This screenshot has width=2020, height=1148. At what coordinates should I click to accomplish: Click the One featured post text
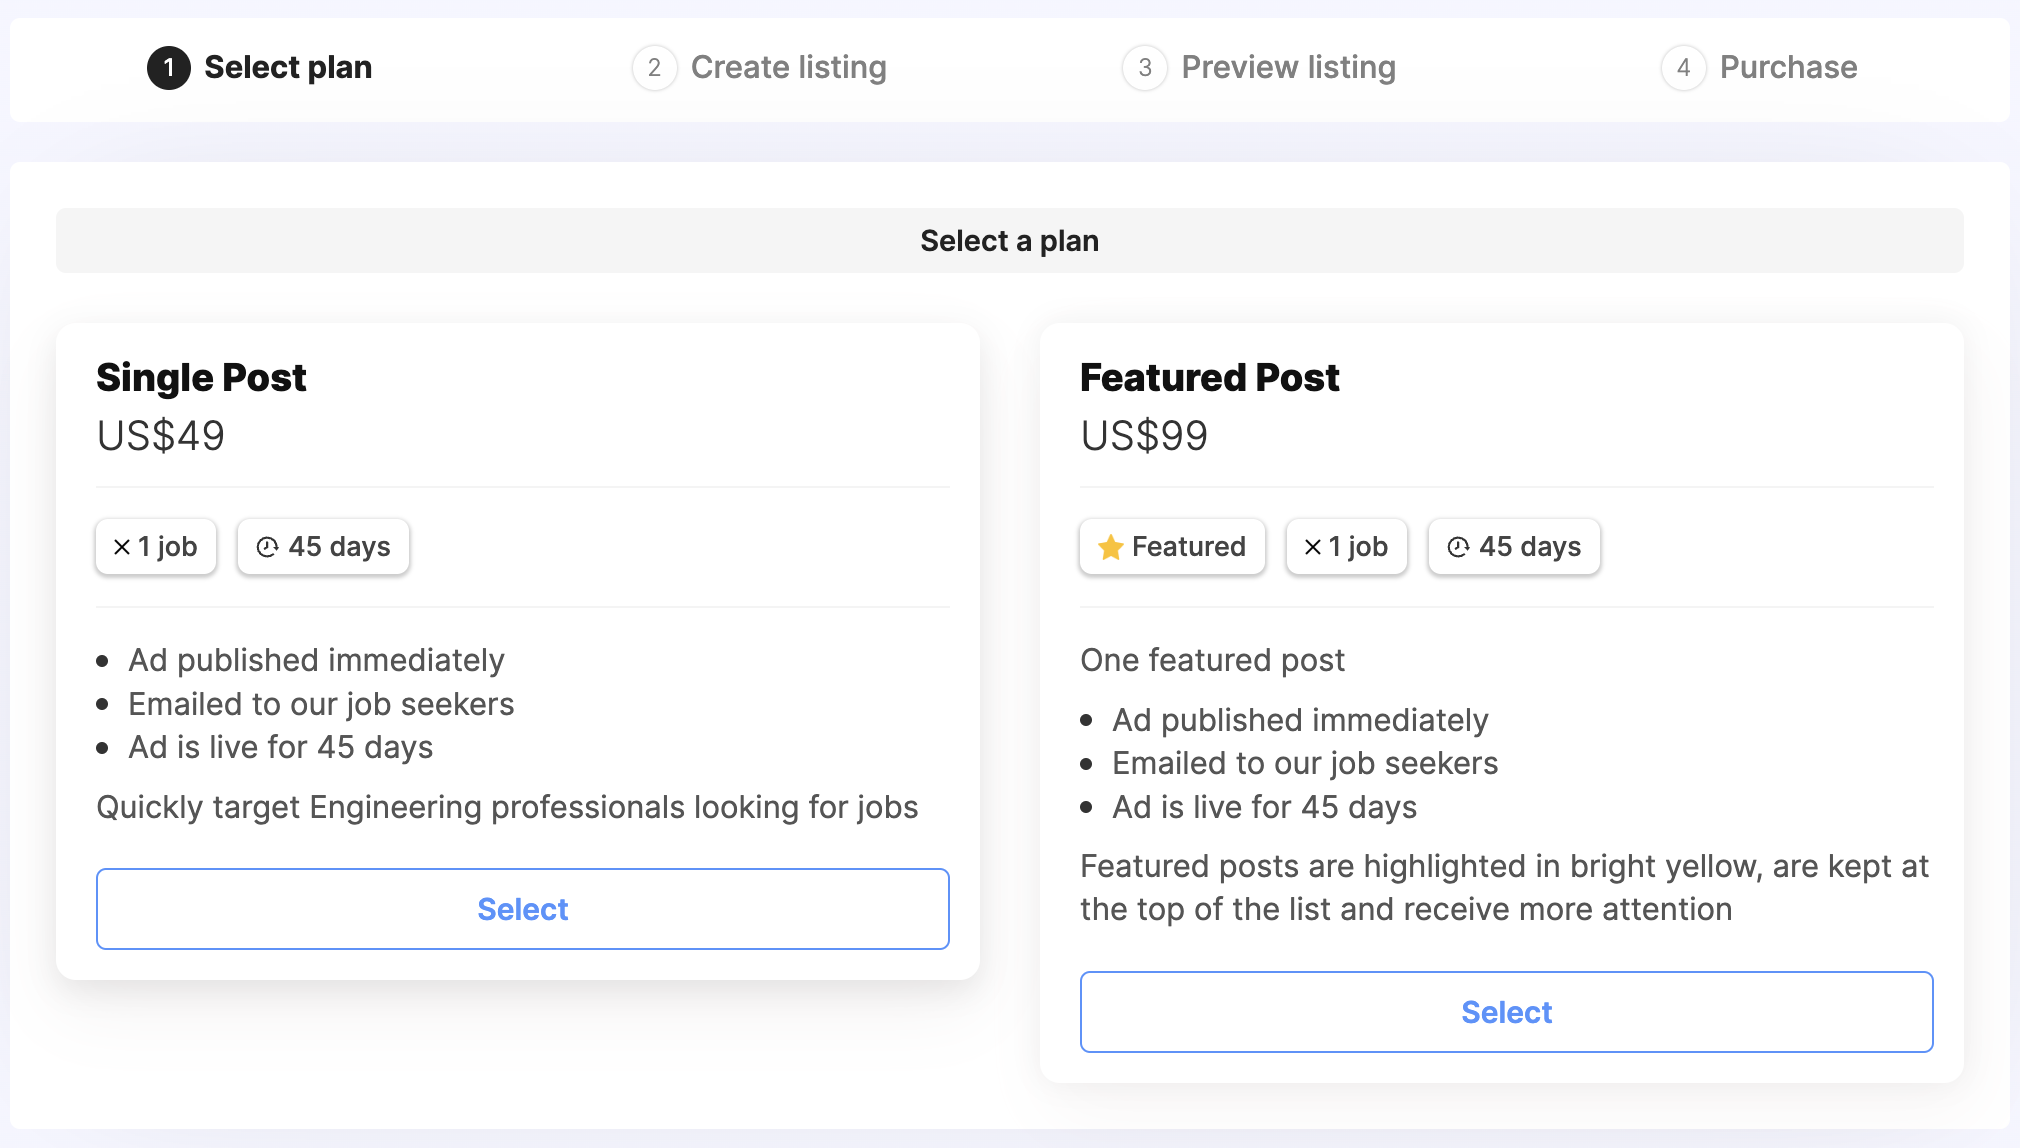click(x=1212, y=660)
